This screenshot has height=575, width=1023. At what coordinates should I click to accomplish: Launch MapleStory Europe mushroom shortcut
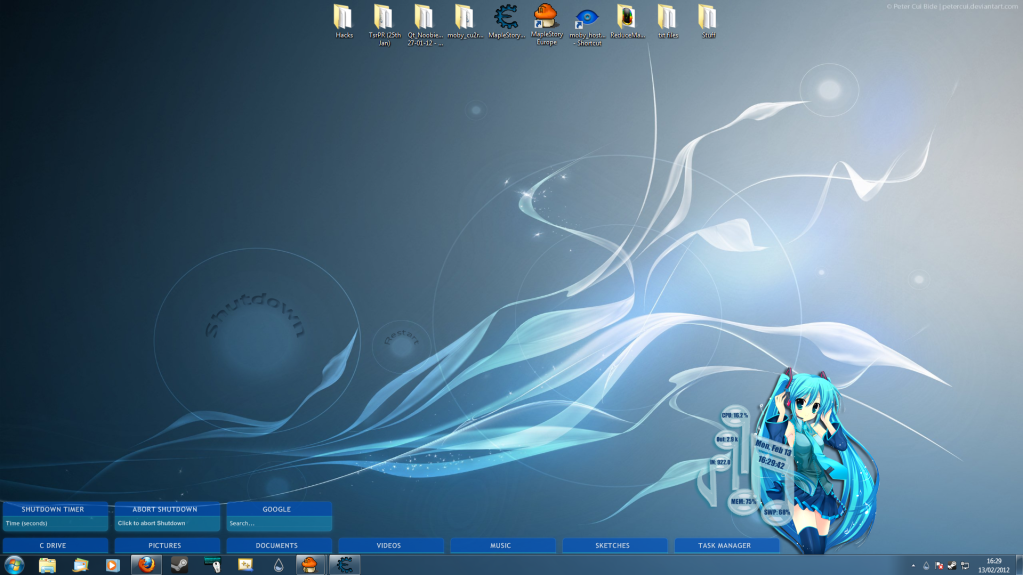[546, 25]
